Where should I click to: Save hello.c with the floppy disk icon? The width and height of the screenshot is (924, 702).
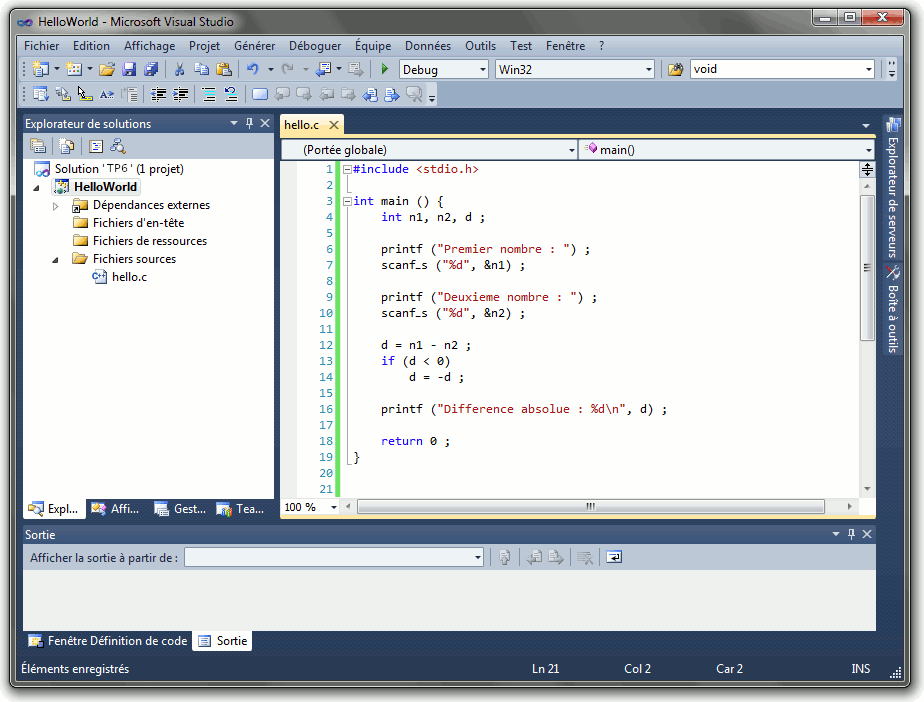[129, 70]
